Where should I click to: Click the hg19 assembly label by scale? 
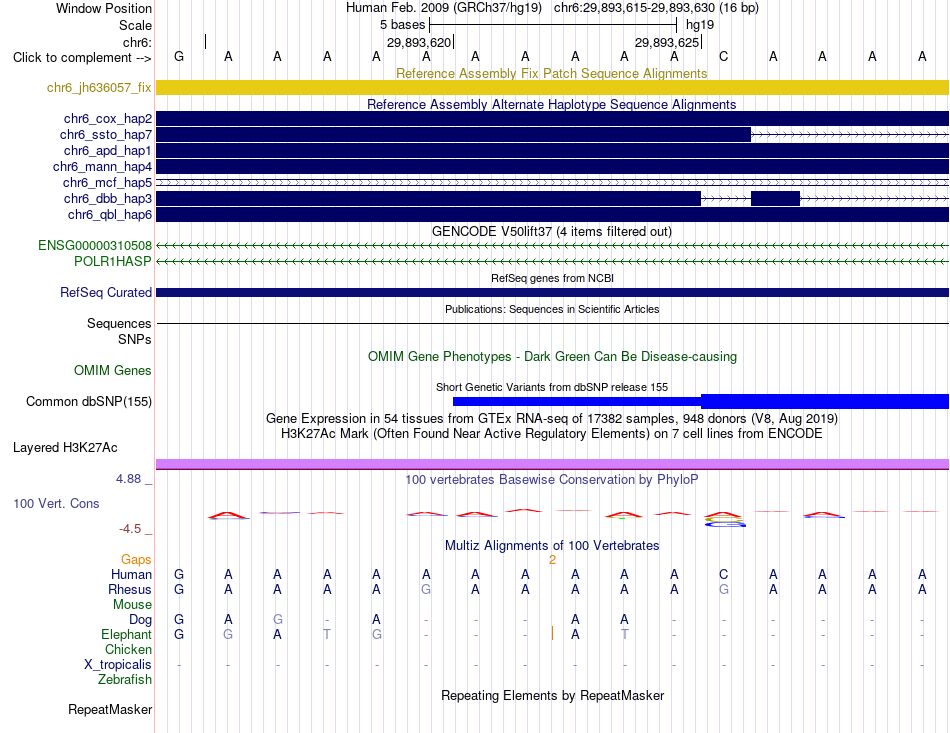[x=700, y=25]
